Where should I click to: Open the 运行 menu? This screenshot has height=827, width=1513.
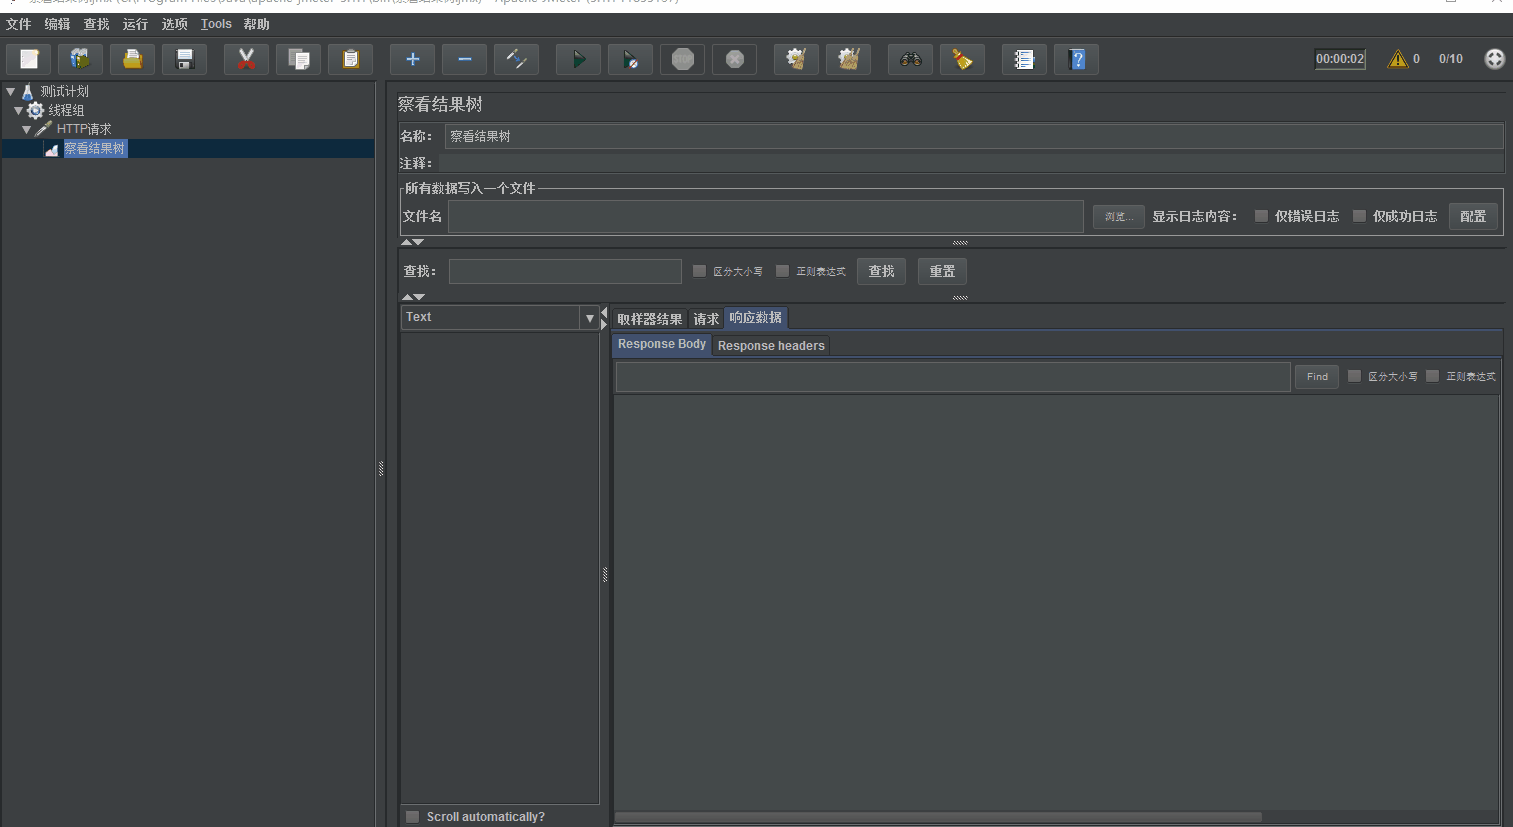point(135,24)
